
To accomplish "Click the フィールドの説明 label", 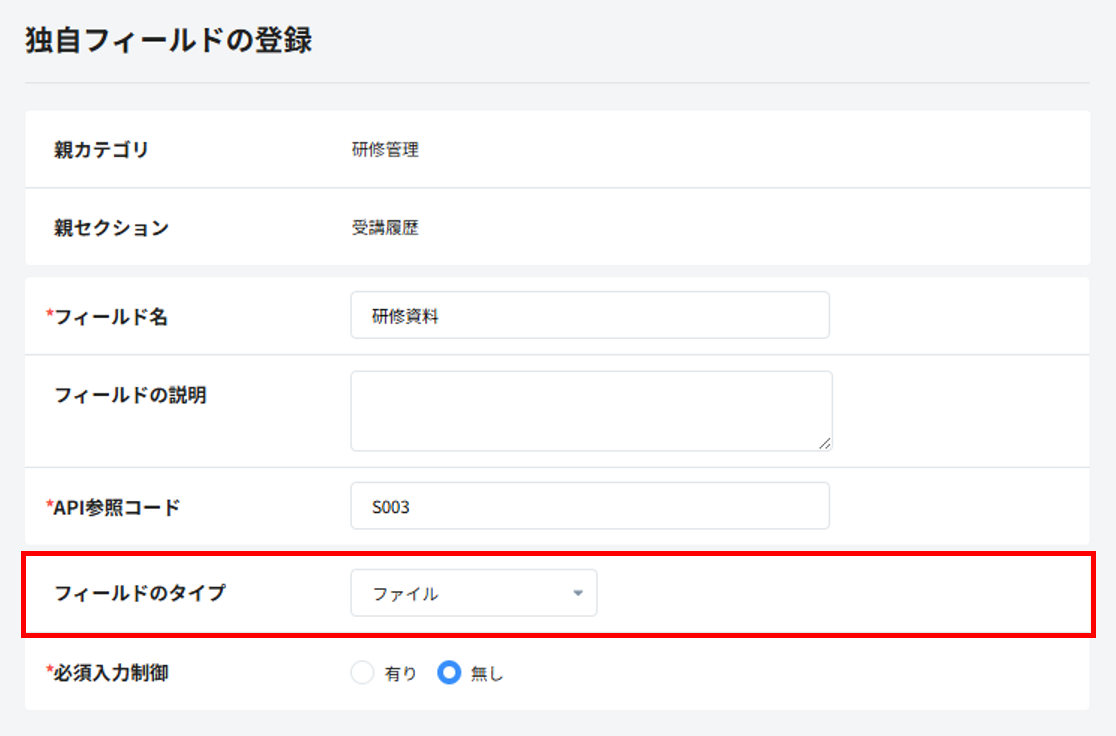I will coord(130,395).
